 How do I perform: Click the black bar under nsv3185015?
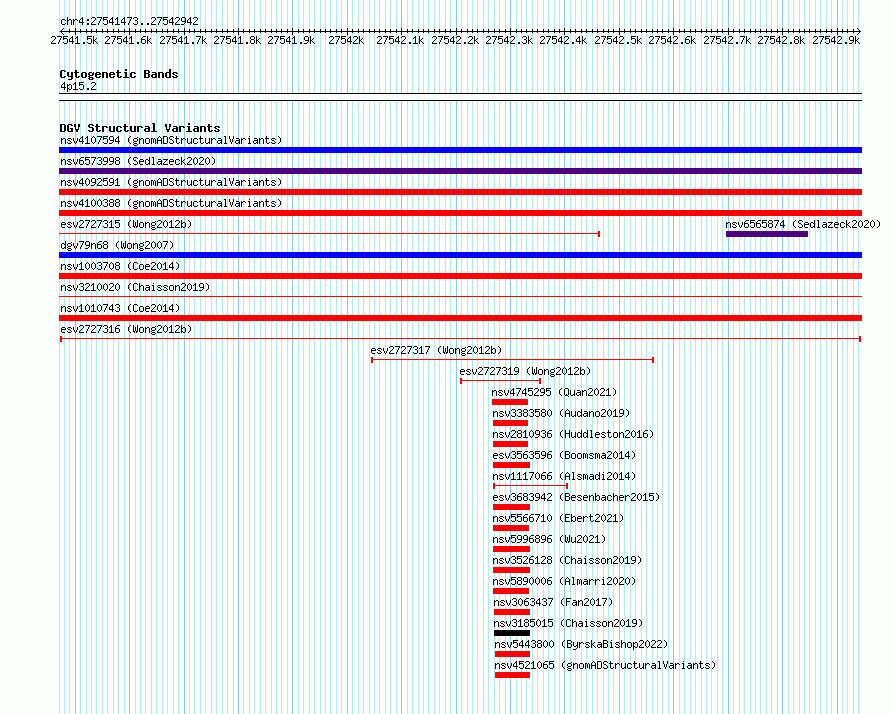(x=512, y=633)
